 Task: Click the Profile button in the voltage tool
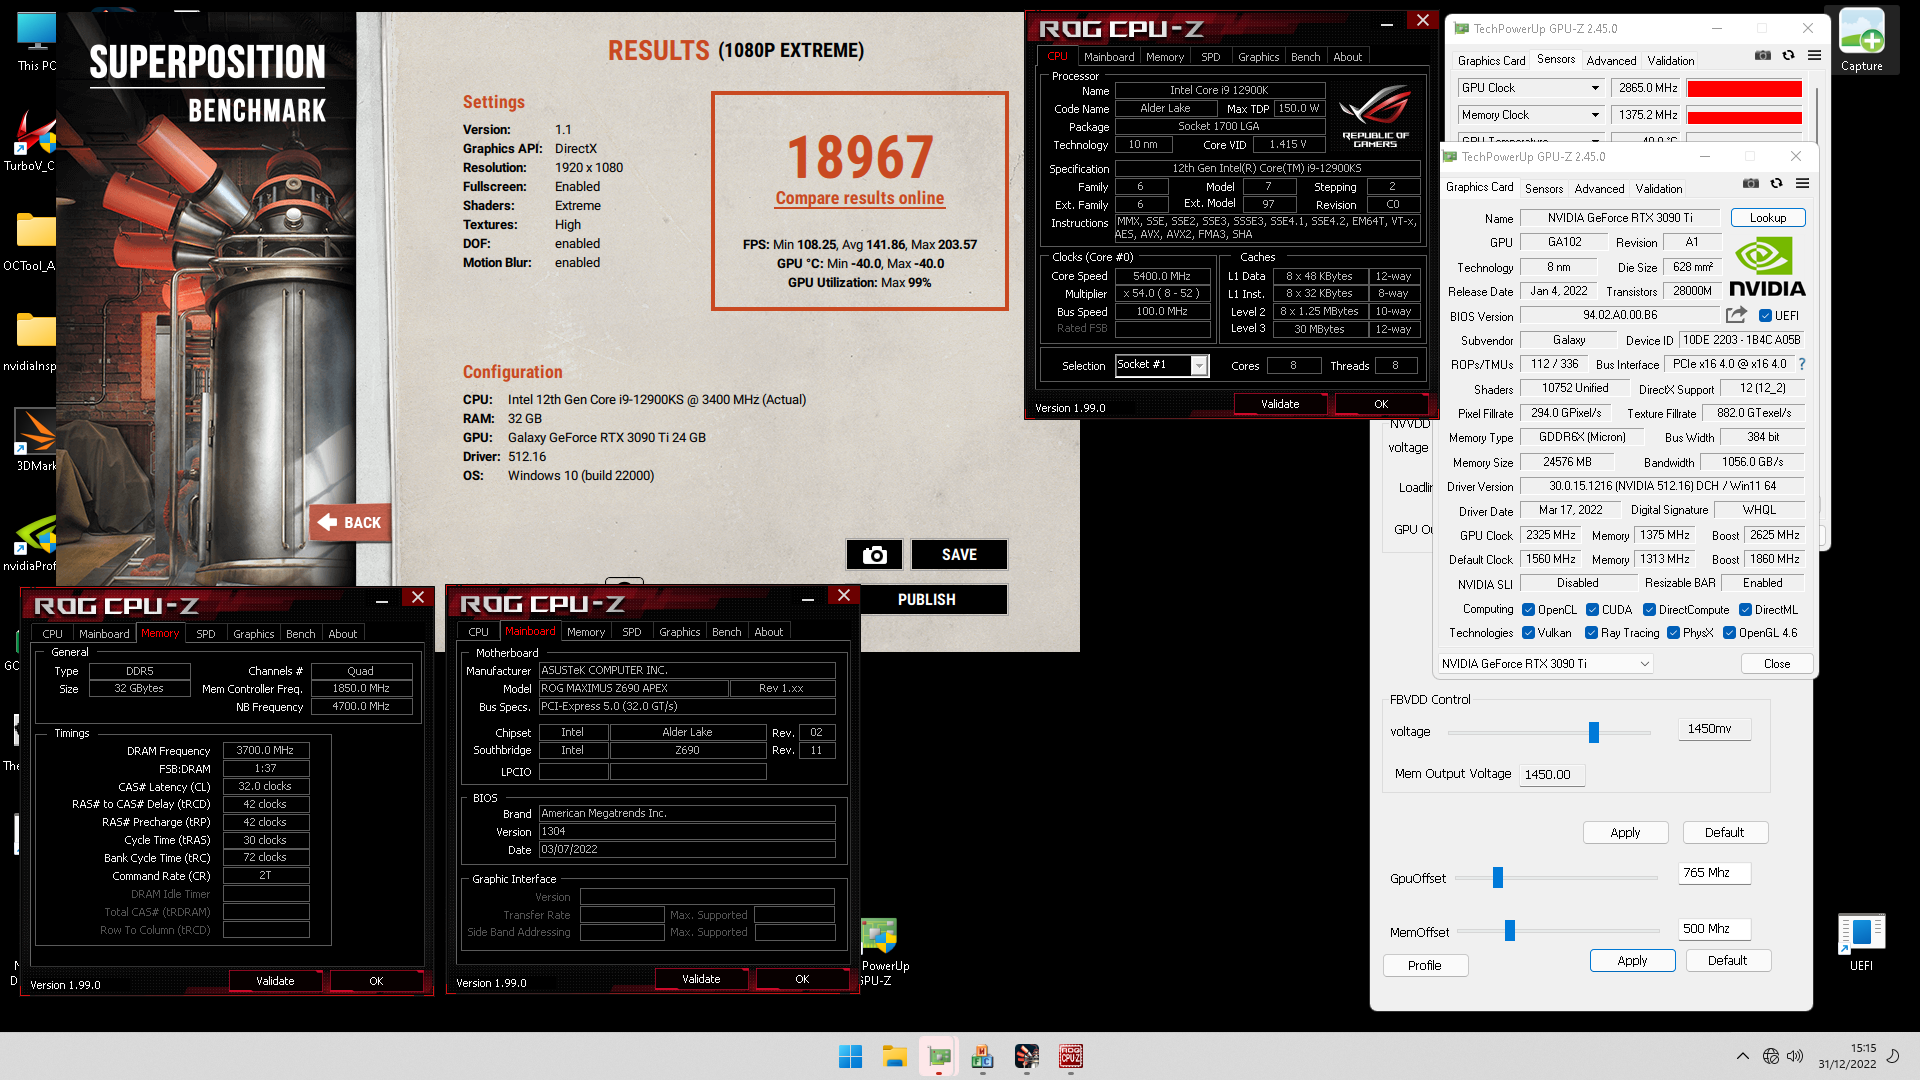pos(1425,965)
